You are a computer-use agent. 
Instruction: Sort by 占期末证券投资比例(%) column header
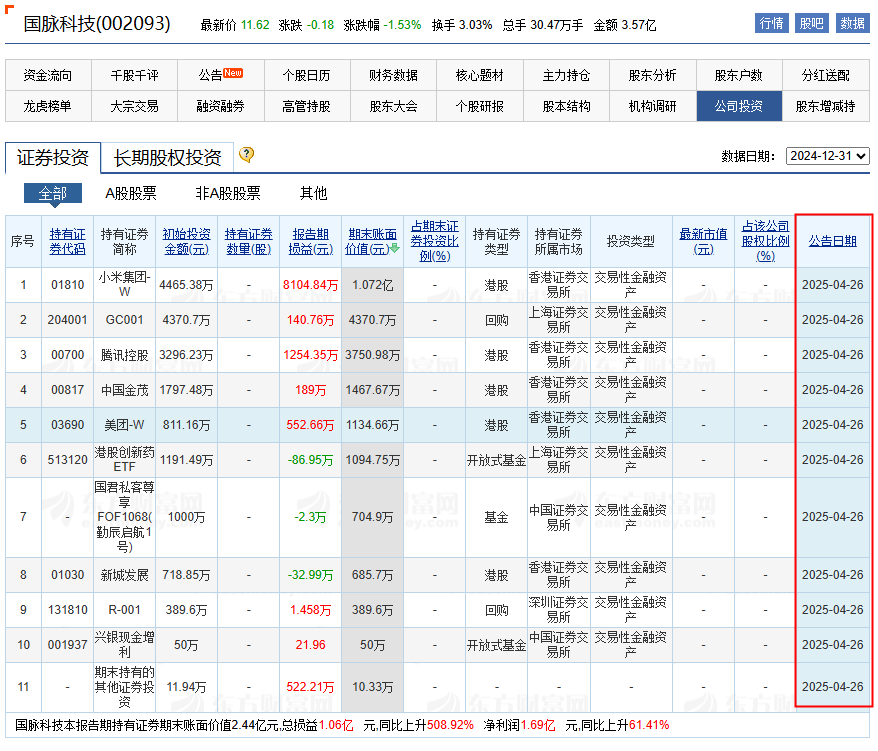click(435, 241)
